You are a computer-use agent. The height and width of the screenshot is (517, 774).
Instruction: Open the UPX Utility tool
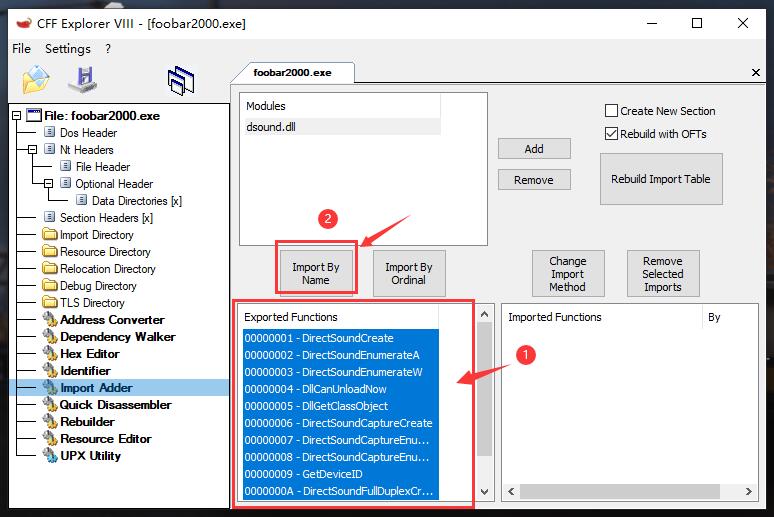[90, 456]
